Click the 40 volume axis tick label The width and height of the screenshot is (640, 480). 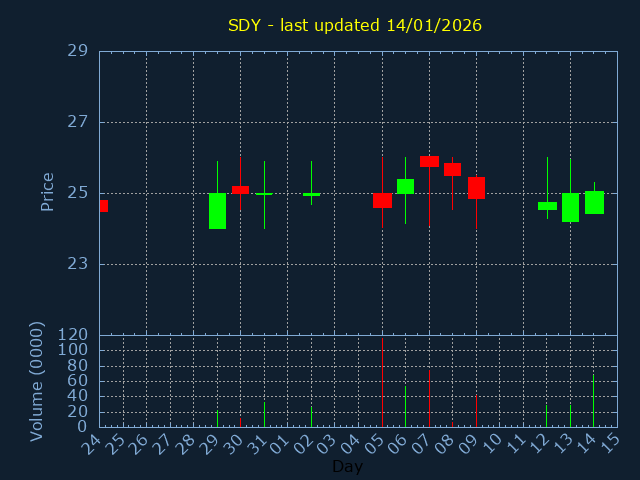78,396
